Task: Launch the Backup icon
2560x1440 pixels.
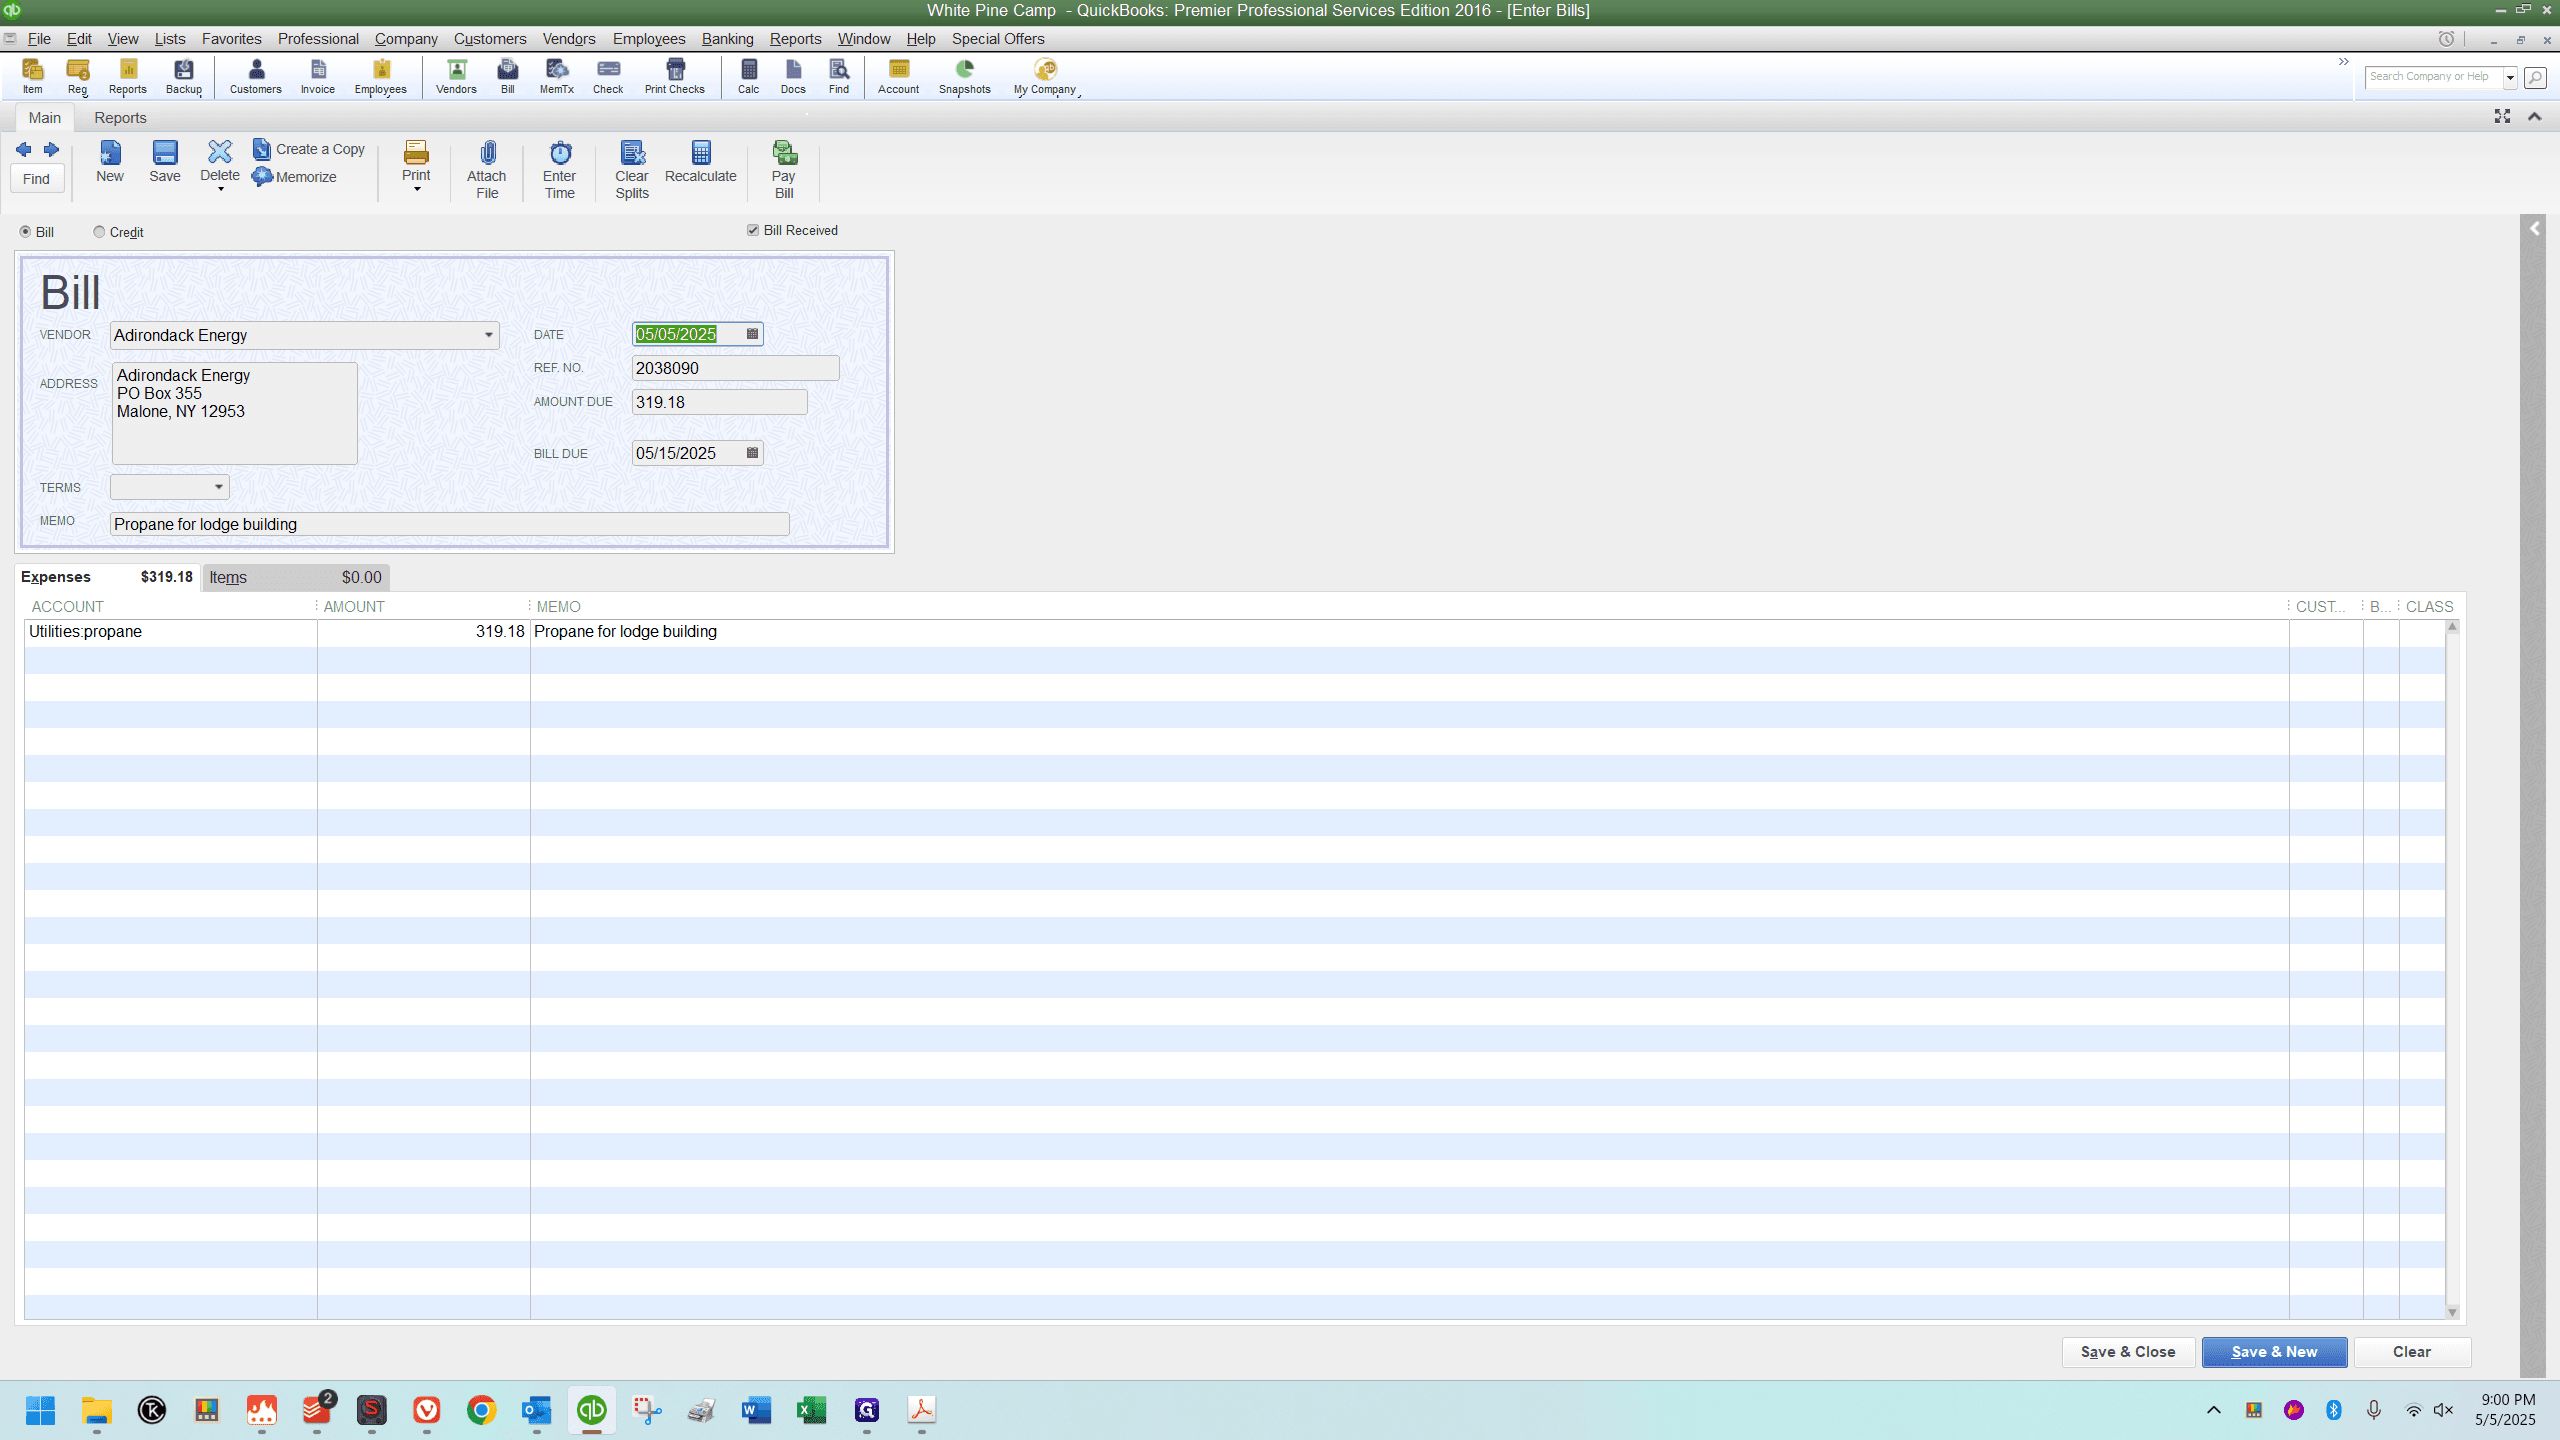Action: (x=184, y=76)
